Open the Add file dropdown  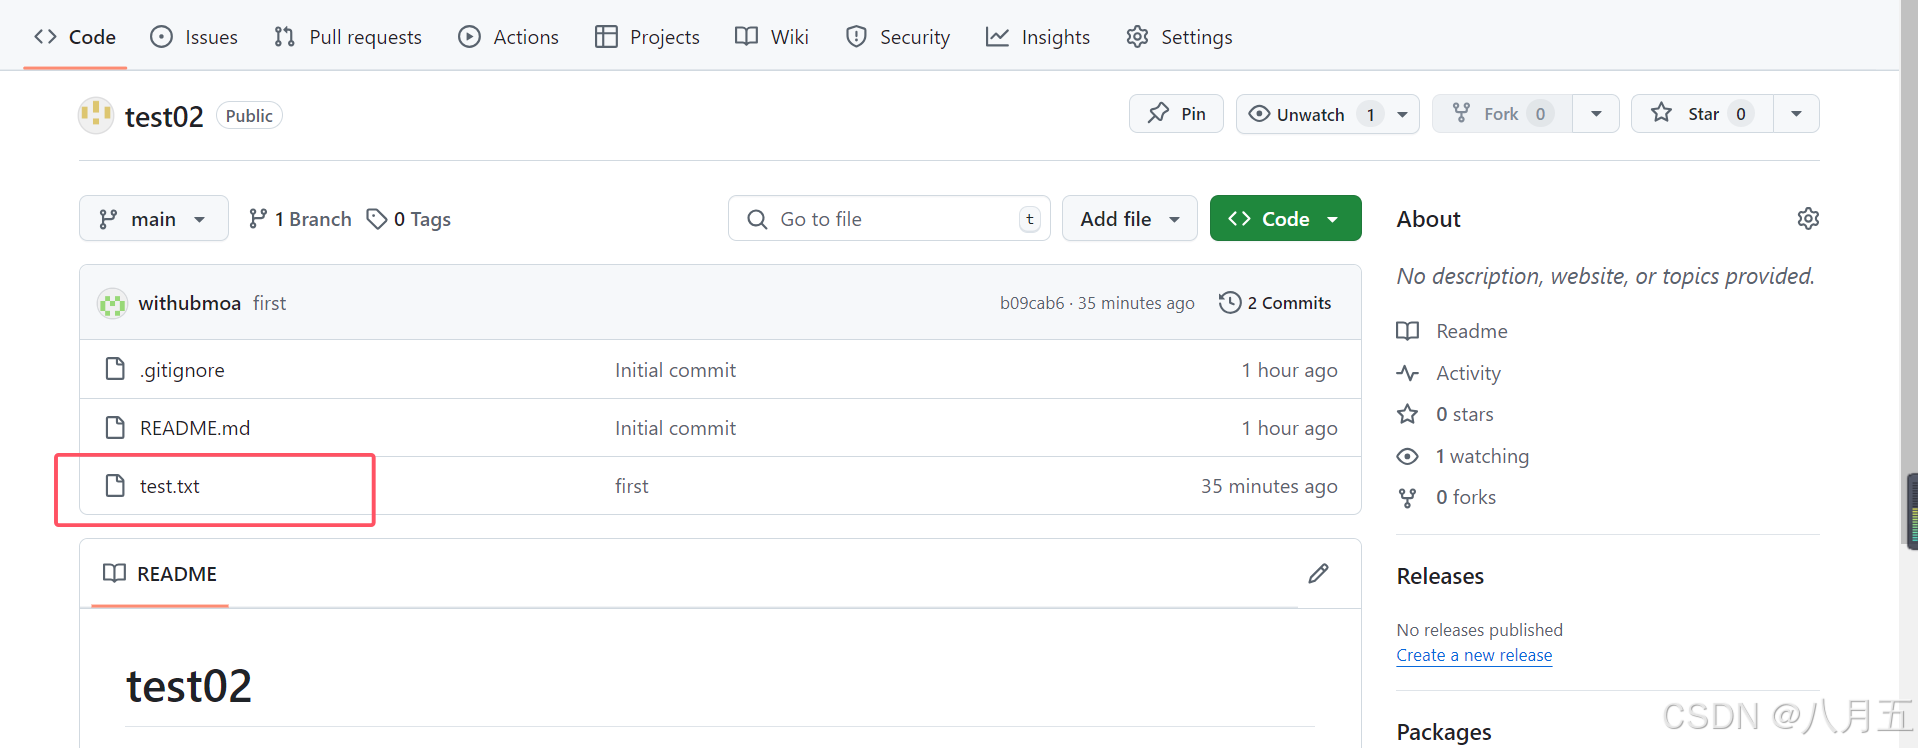click(x=1130, y=218)
